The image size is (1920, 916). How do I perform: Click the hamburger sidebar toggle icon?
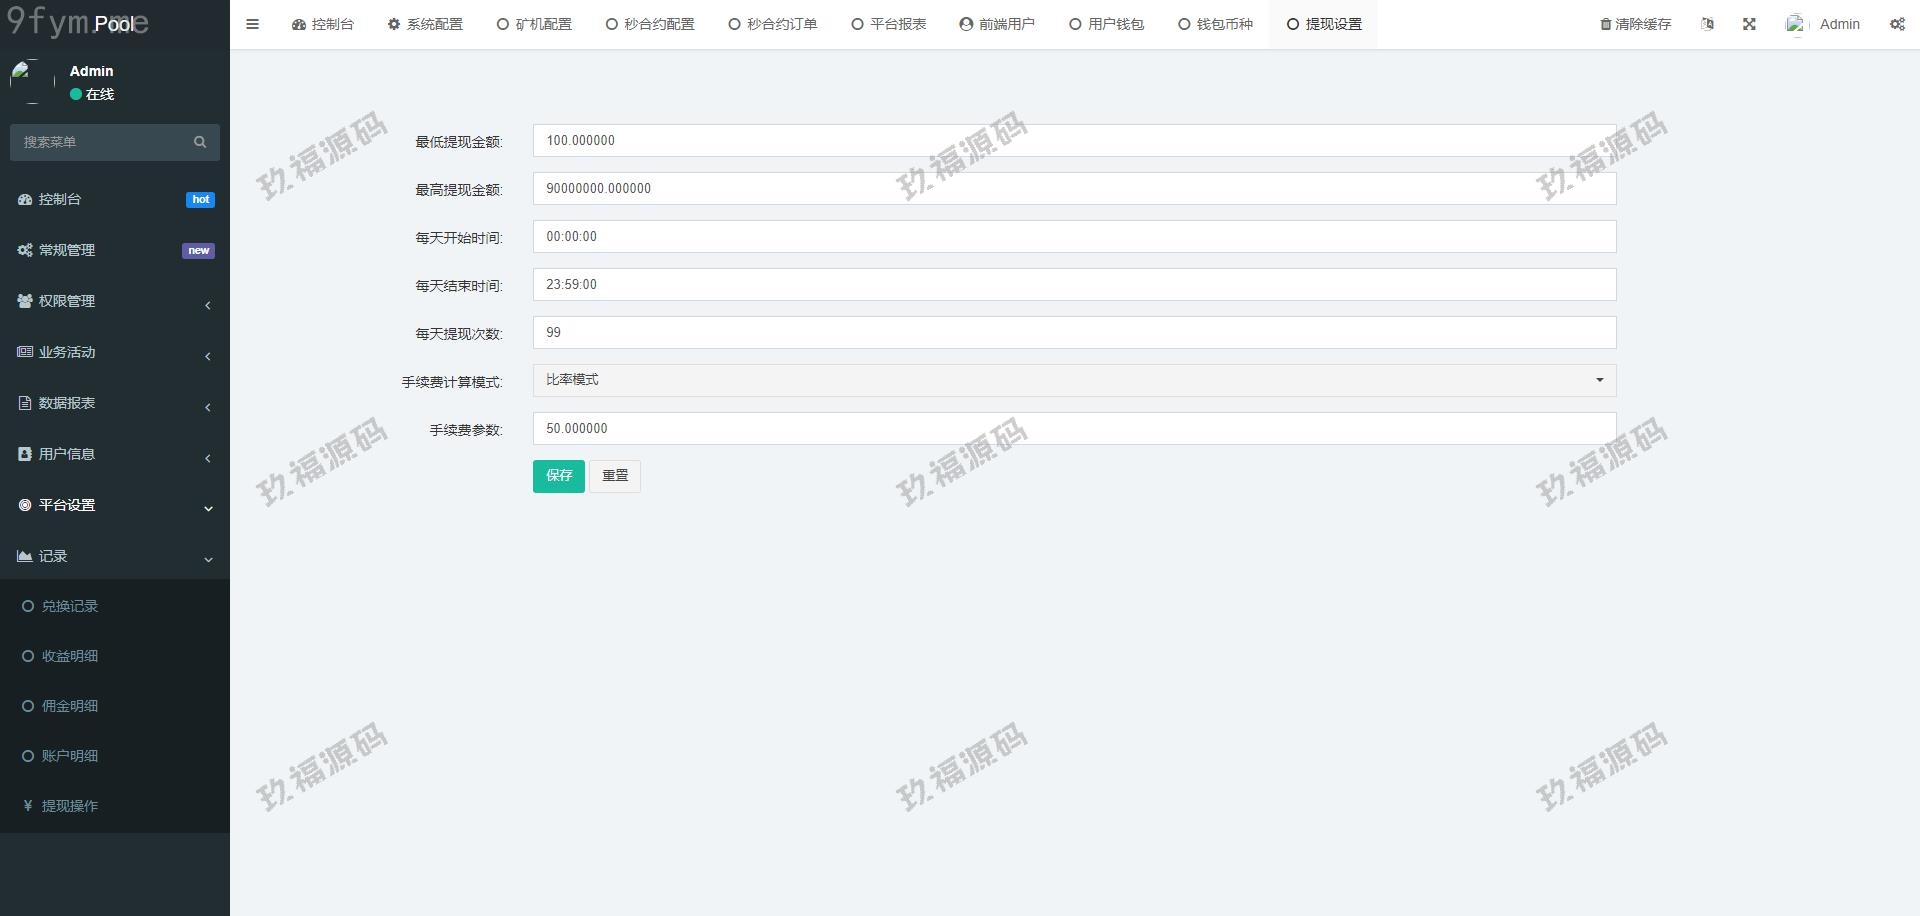pos(252,24)
